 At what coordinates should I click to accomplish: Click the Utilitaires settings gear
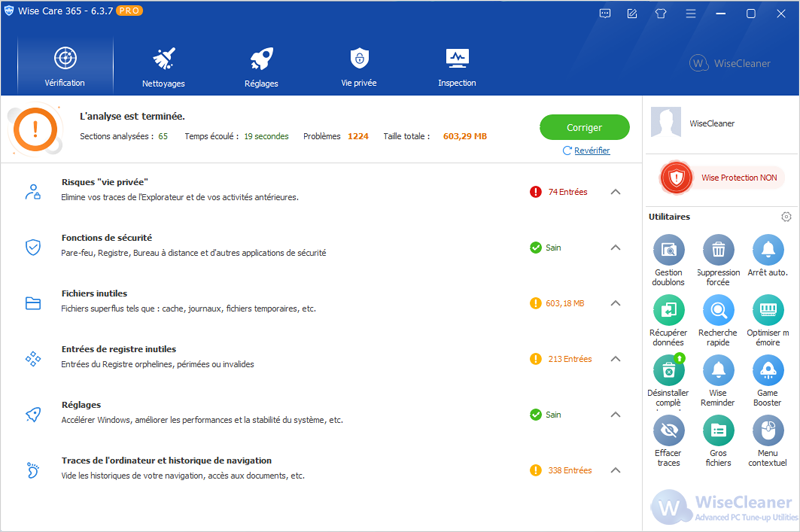(x=786, y=217)
